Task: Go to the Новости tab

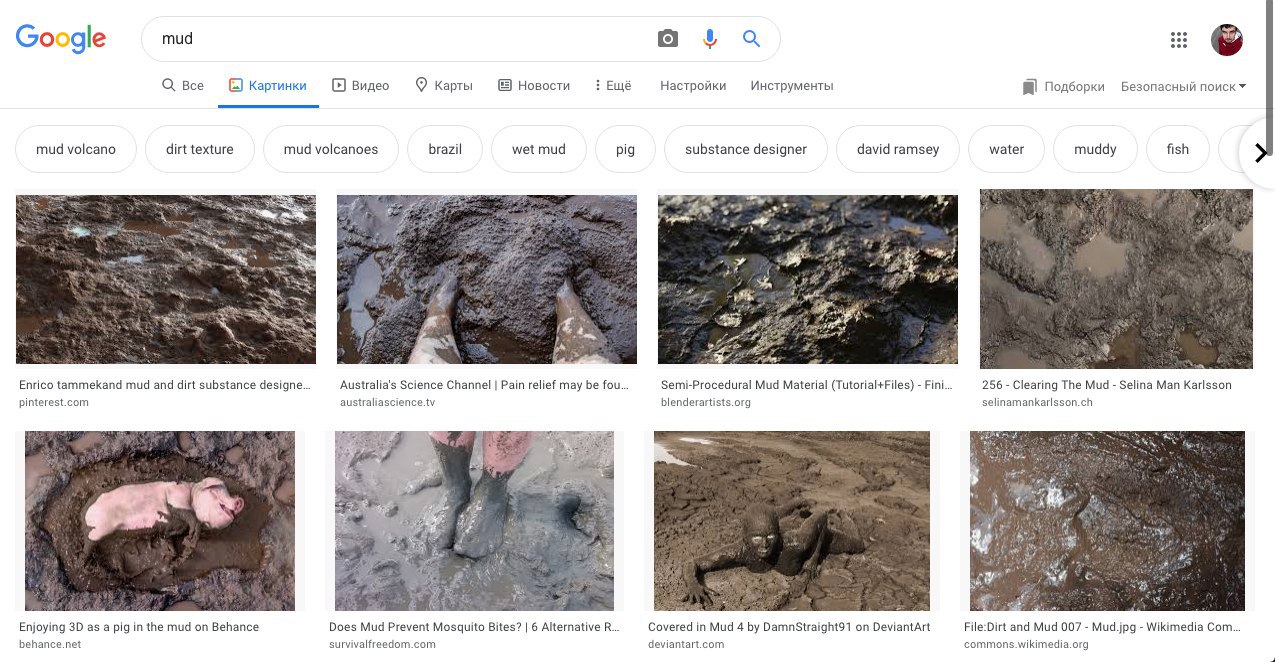Action: 534,86
